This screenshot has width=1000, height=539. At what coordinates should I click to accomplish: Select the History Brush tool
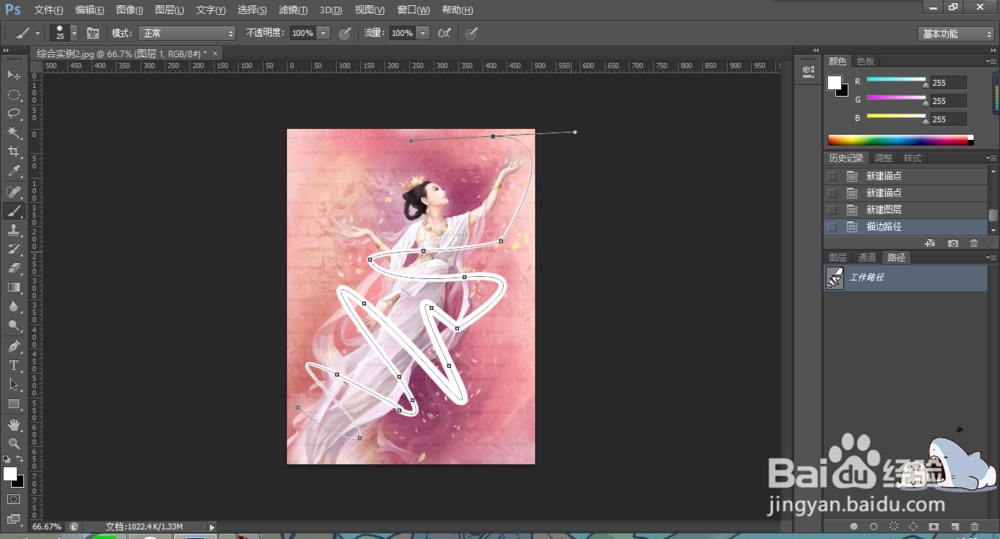tap(13, 249)
